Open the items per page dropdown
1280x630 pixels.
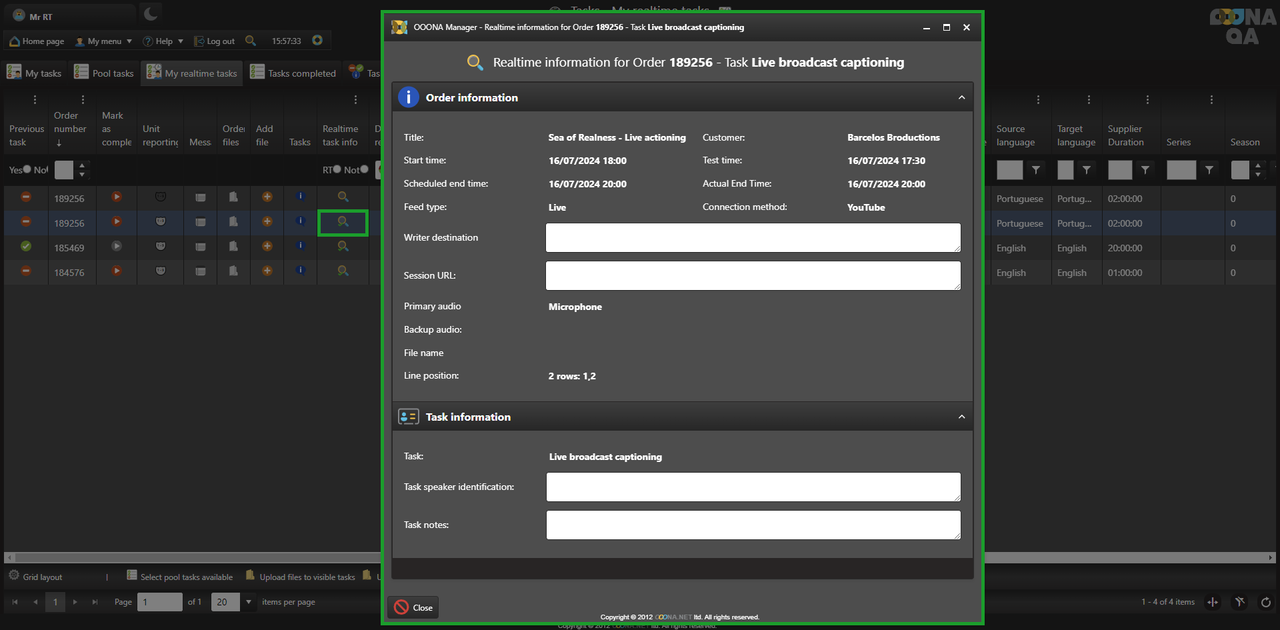pos(249,602)
